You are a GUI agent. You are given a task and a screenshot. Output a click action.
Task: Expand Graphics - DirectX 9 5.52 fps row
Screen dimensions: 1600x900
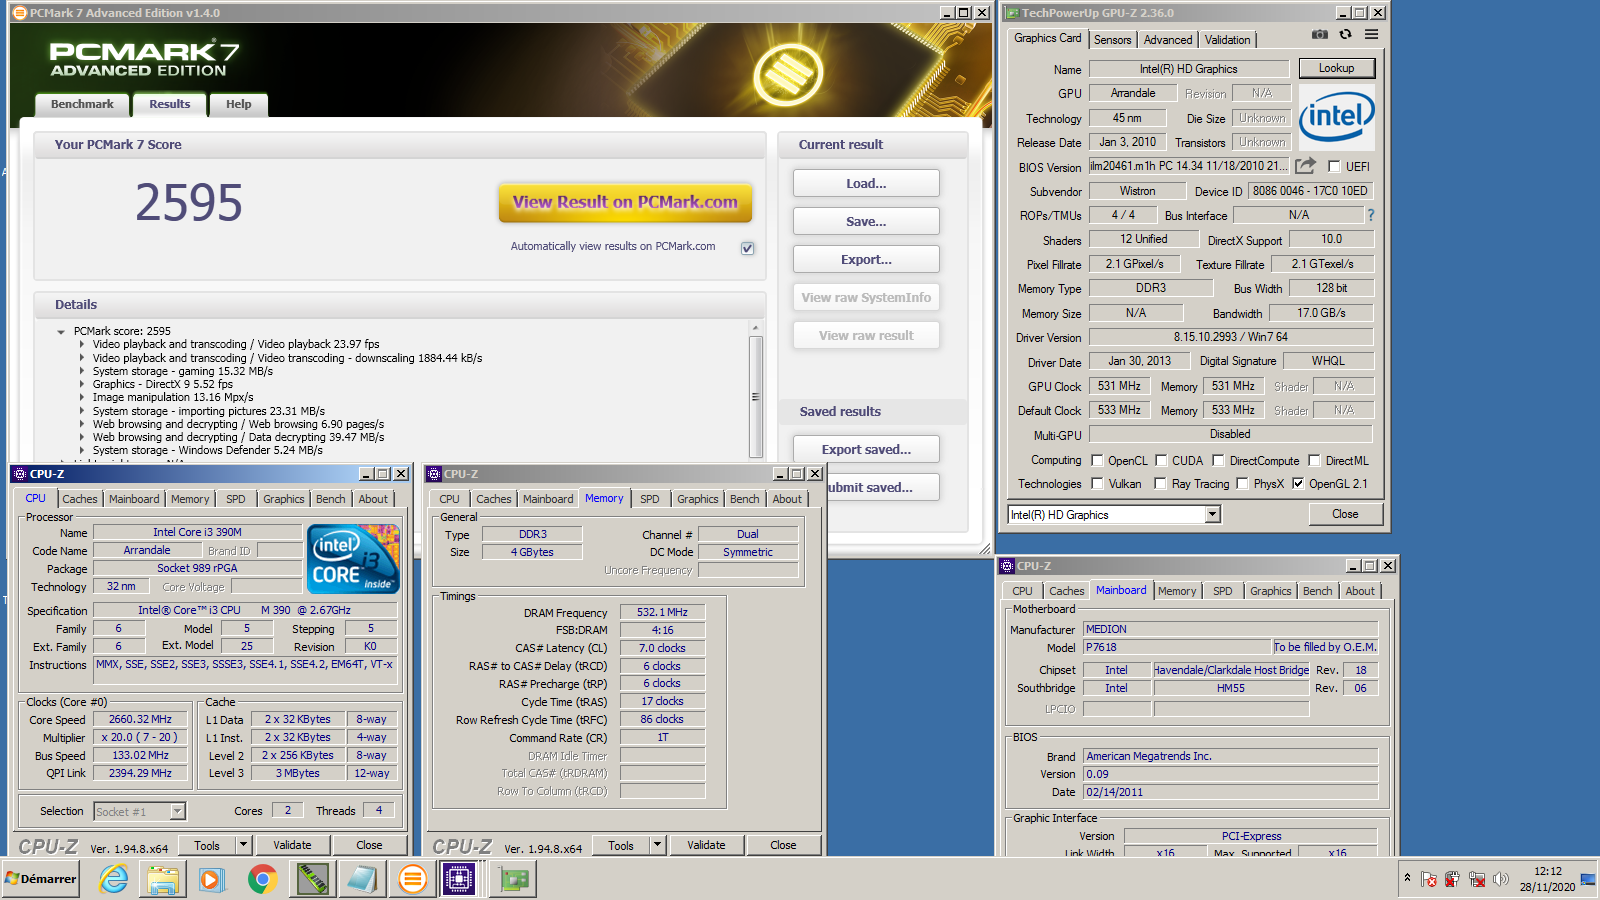click(82, 384)
